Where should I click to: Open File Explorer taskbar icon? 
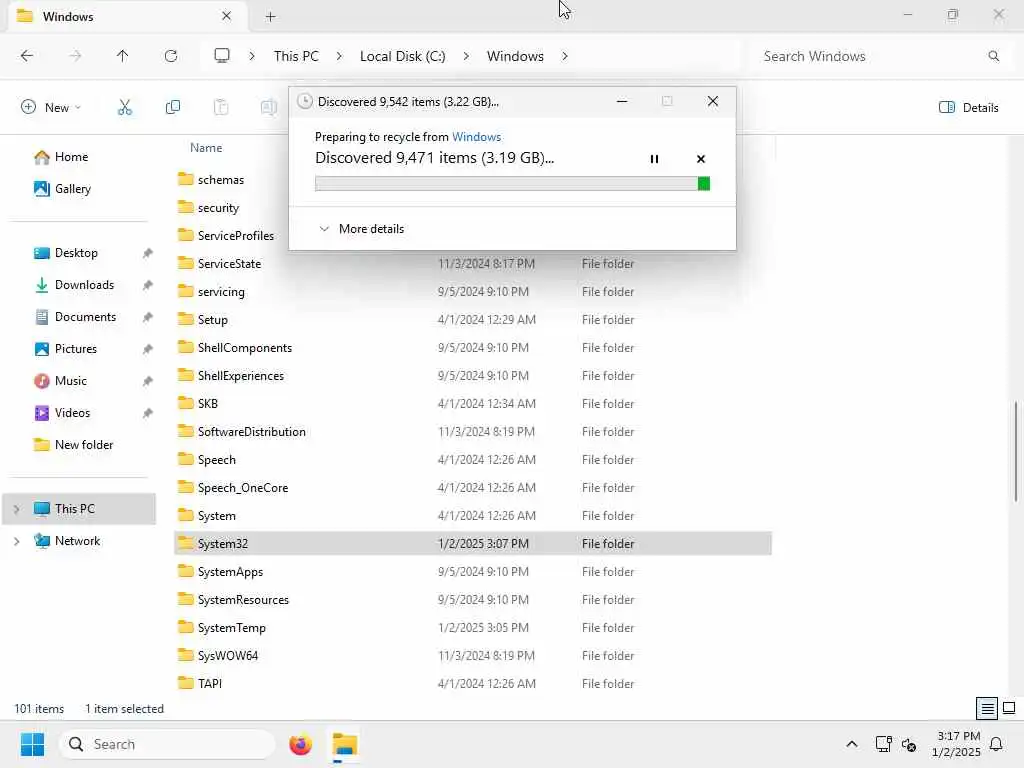(345, 744)
